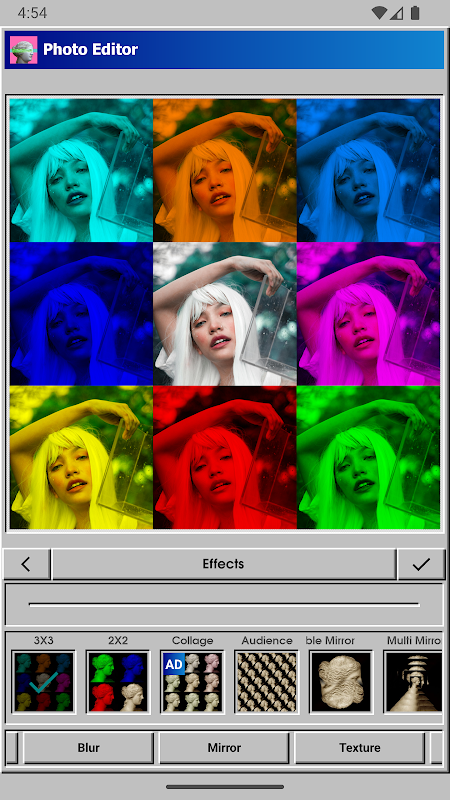
Task: Tap the cyan tinted photo tile
Action: coord(81,170)
